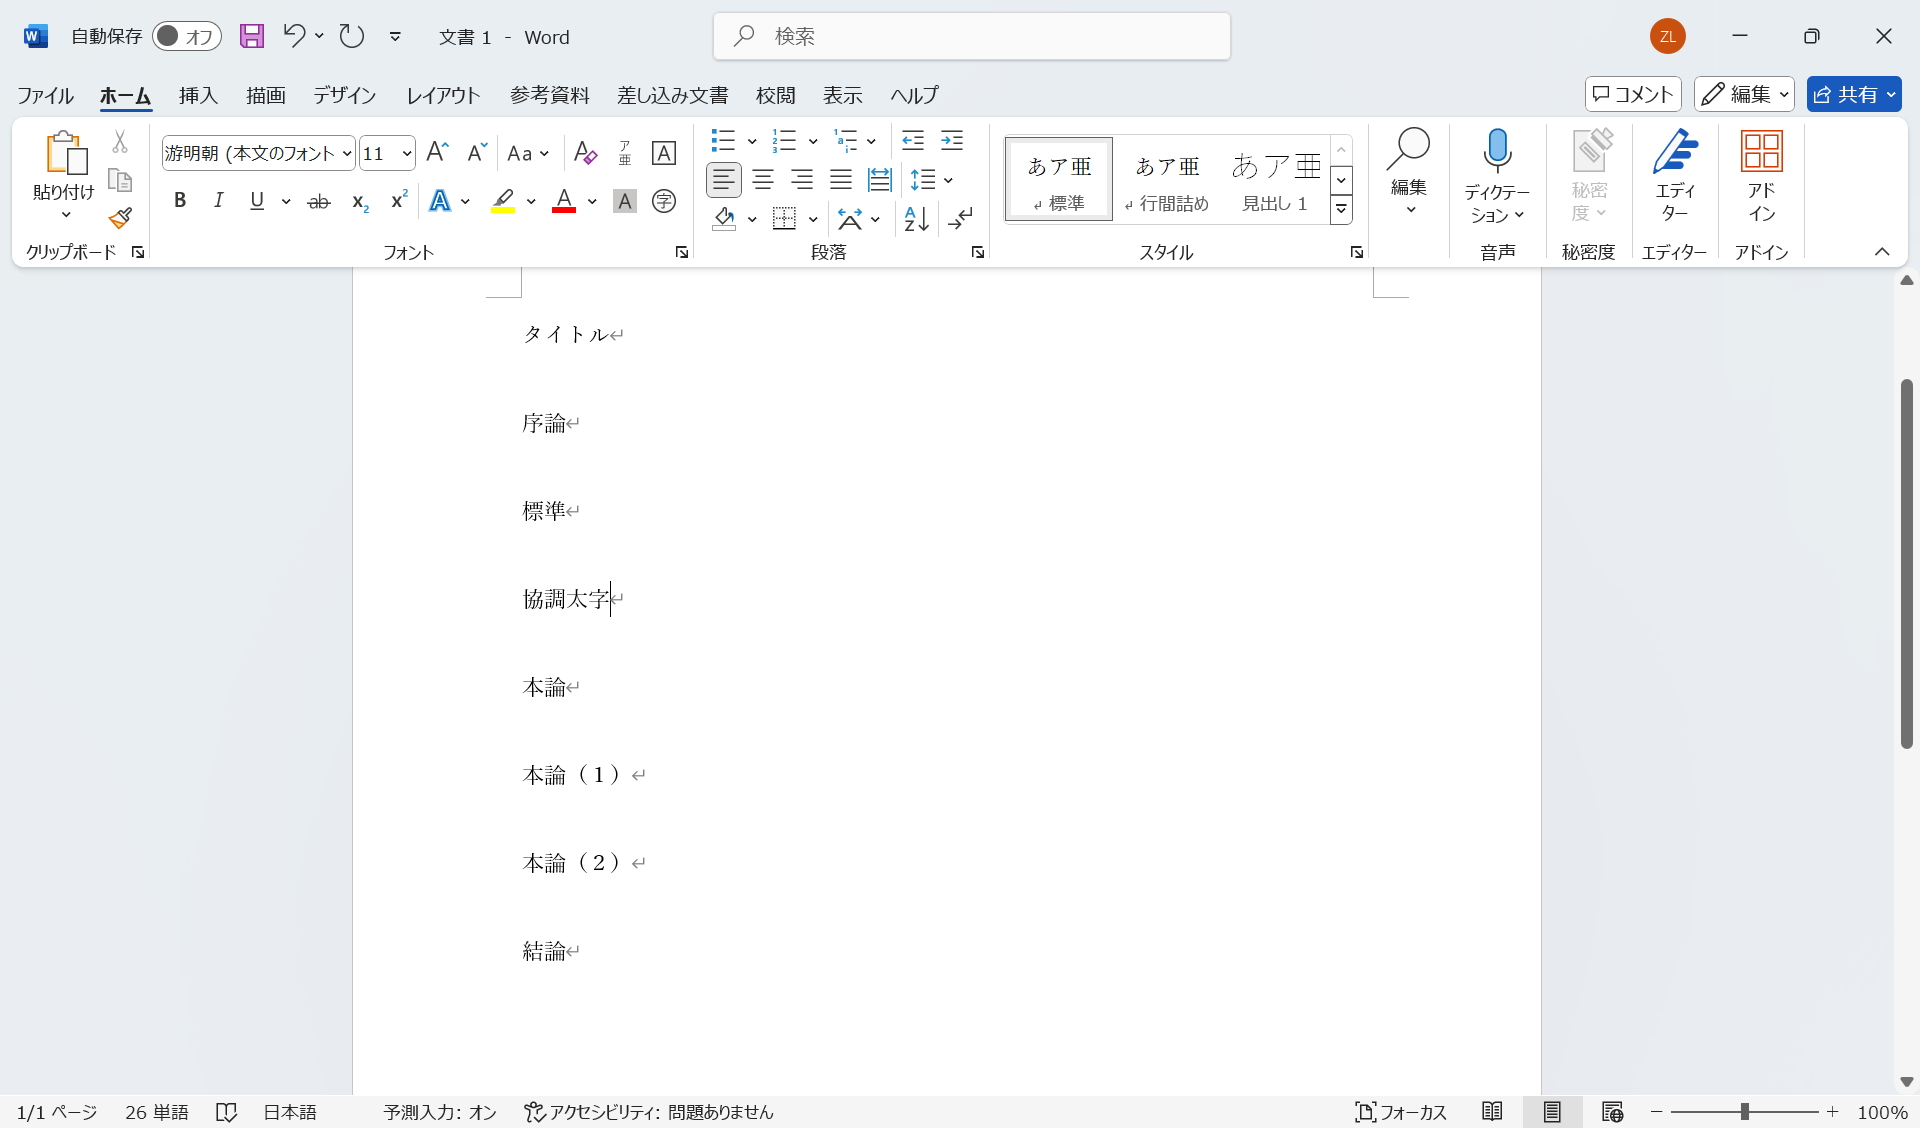Viewport: 1920px width, 1128px height.
Task: Show paragraph marks icon
Action: pyautogui.click(x=961, y=218)
